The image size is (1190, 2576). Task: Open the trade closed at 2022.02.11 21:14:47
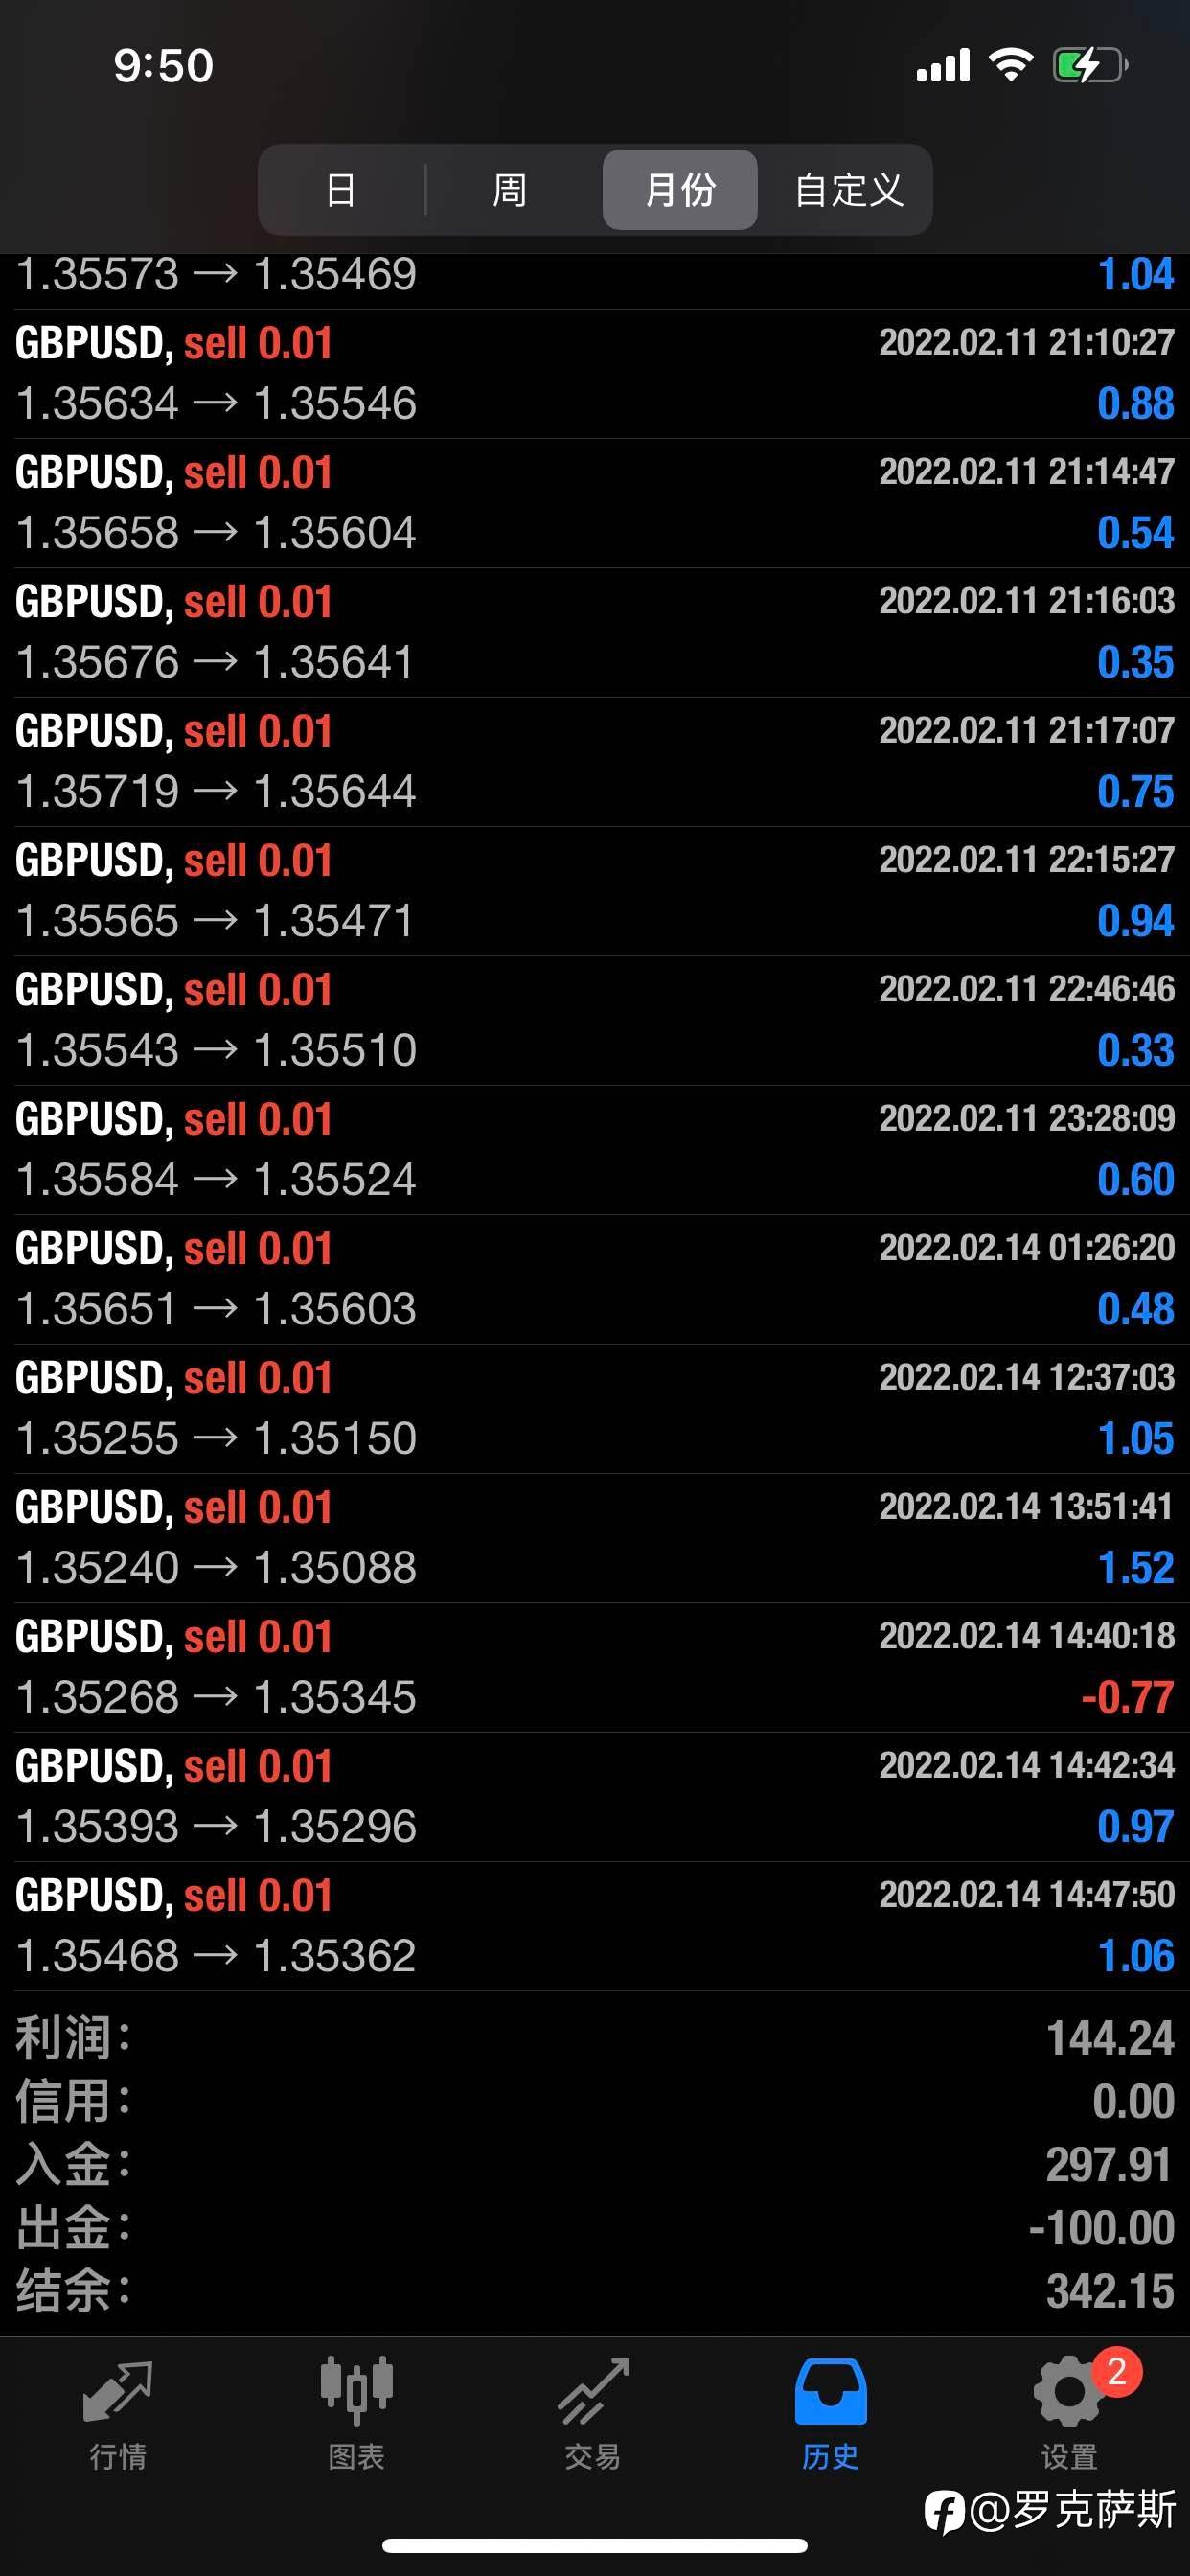pos(595,503)
